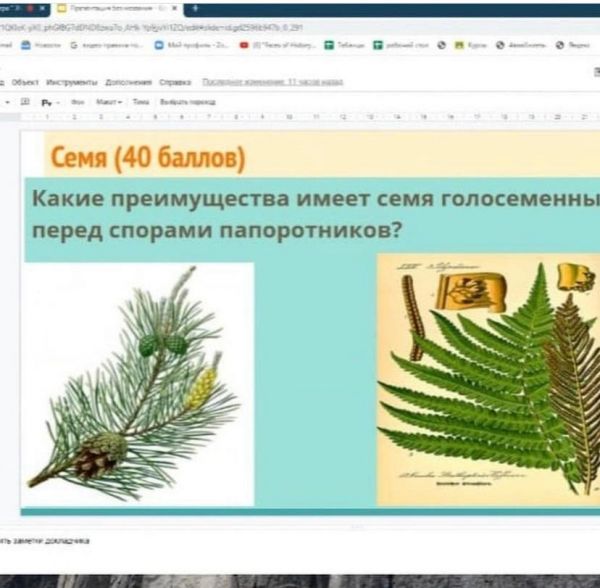Viewport: 600px width, 588px height.
Task: Open the Курсы bookmark
Action: point(469,45)
